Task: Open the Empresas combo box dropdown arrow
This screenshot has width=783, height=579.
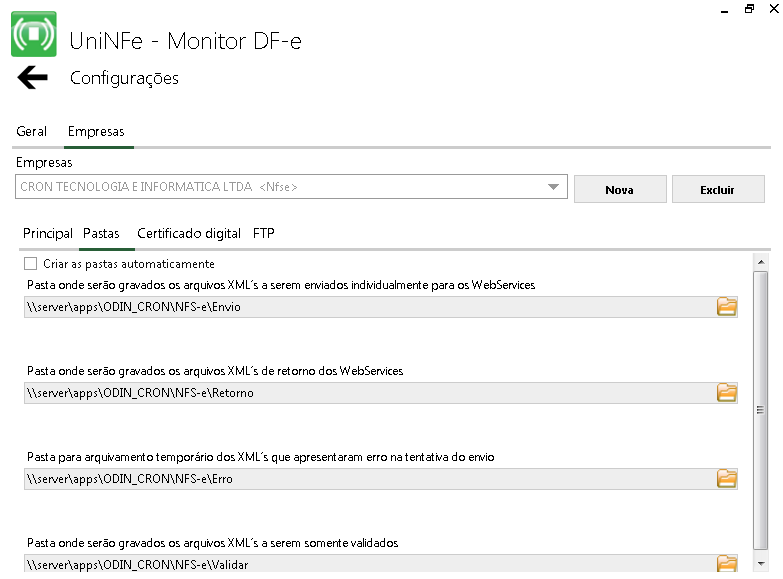Action: pyautogui.click(x=553, y=187)
